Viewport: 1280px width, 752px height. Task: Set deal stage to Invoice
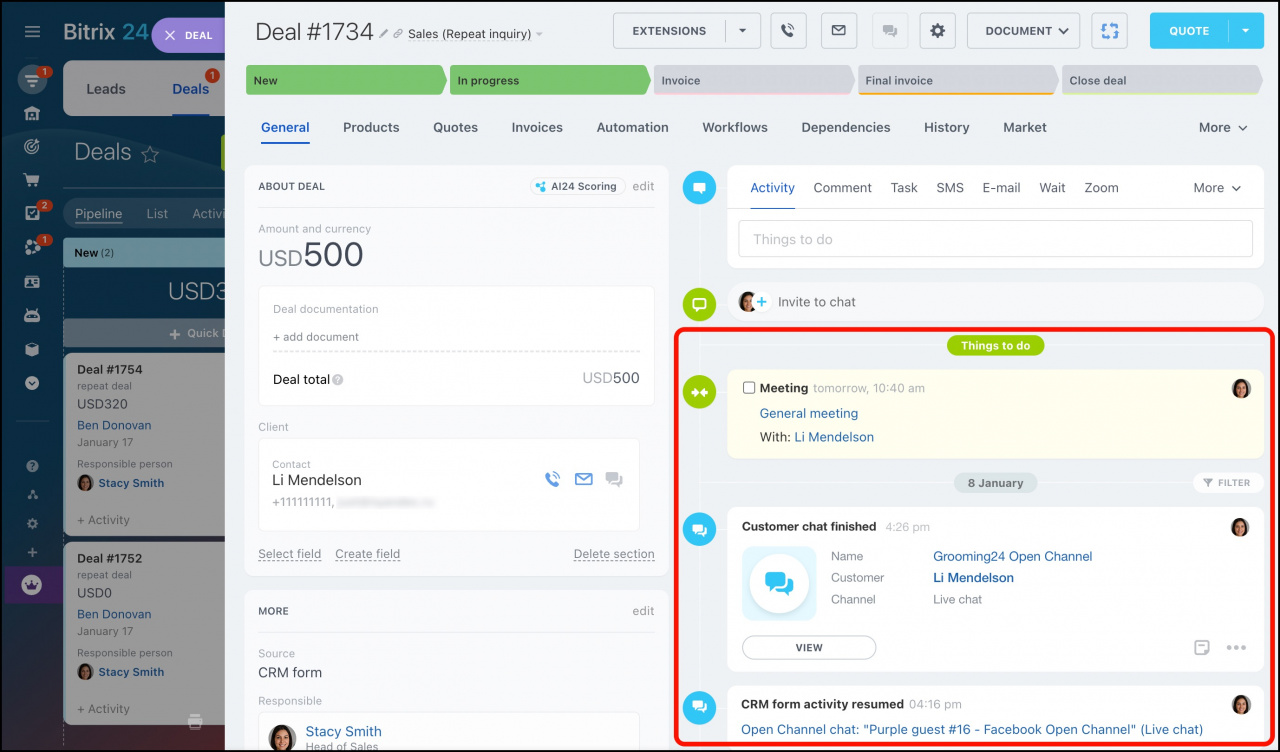tap(754, 80)
